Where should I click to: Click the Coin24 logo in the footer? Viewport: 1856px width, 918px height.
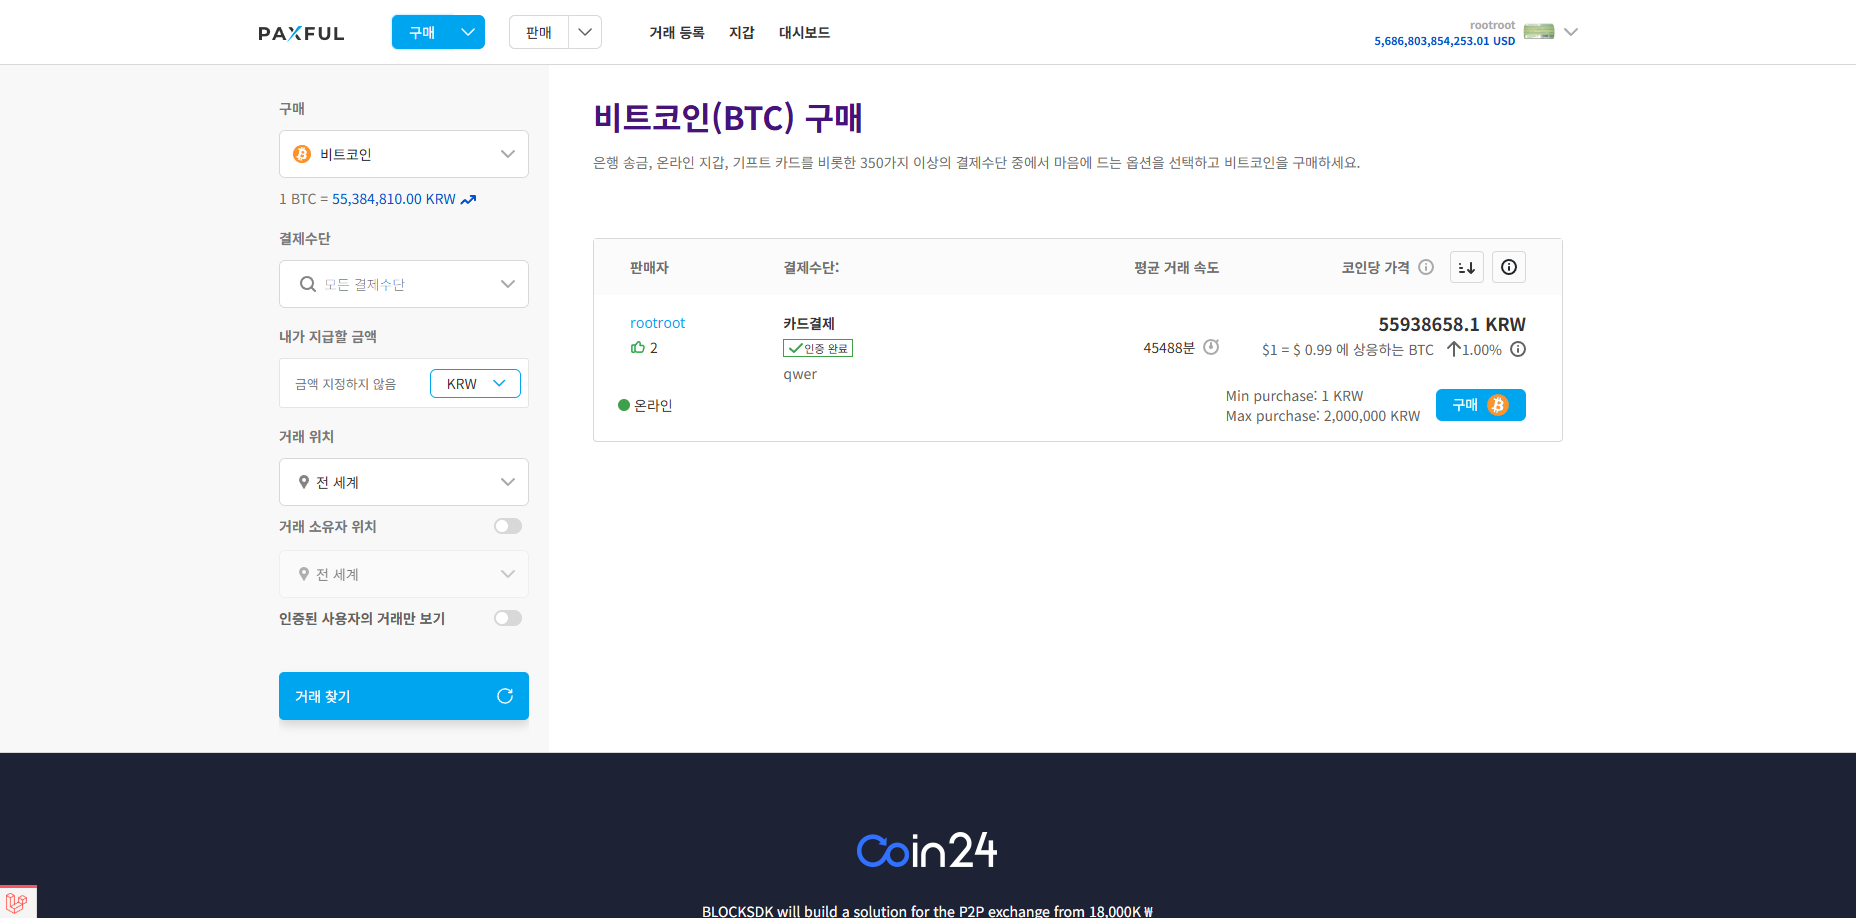point(926,850)
